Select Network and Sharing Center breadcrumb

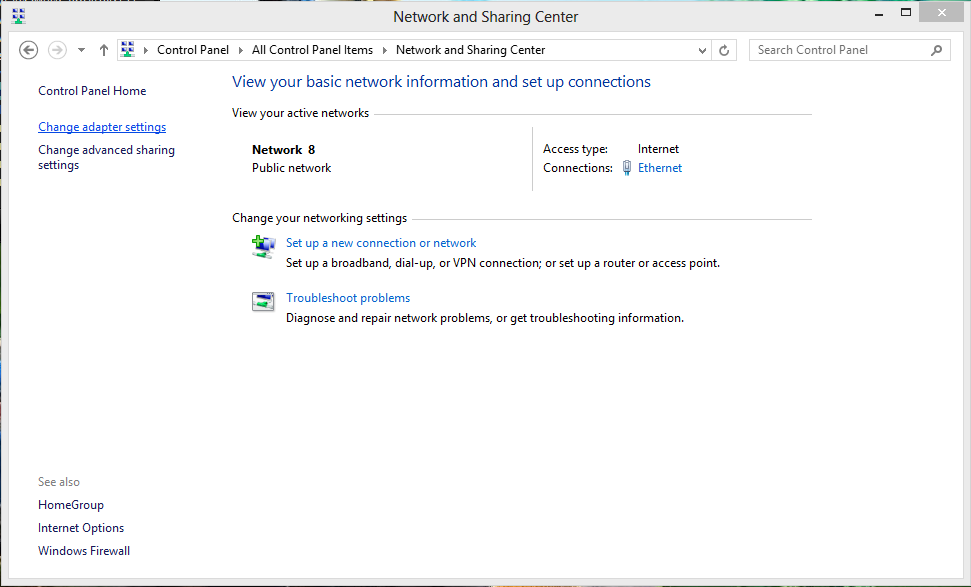(x=470, y=50)
